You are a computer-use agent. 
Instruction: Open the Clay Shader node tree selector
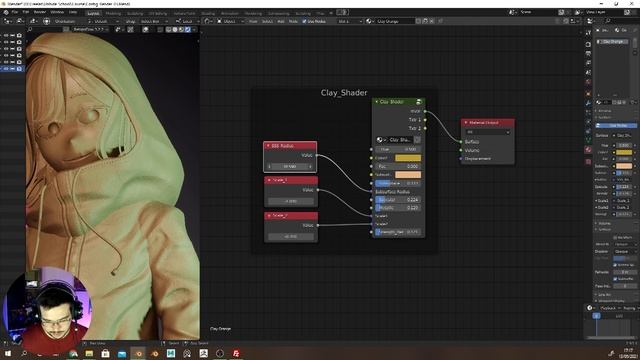380,140
